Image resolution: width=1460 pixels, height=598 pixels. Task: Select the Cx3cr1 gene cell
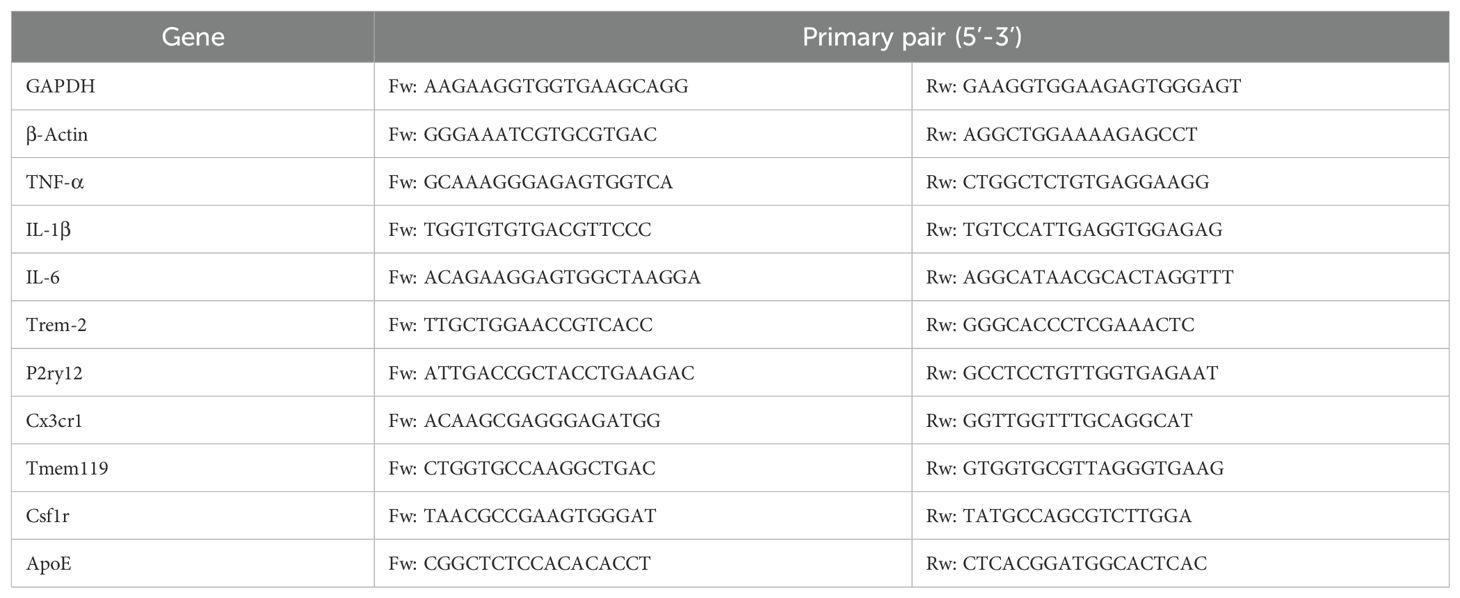tap(193, 421)
